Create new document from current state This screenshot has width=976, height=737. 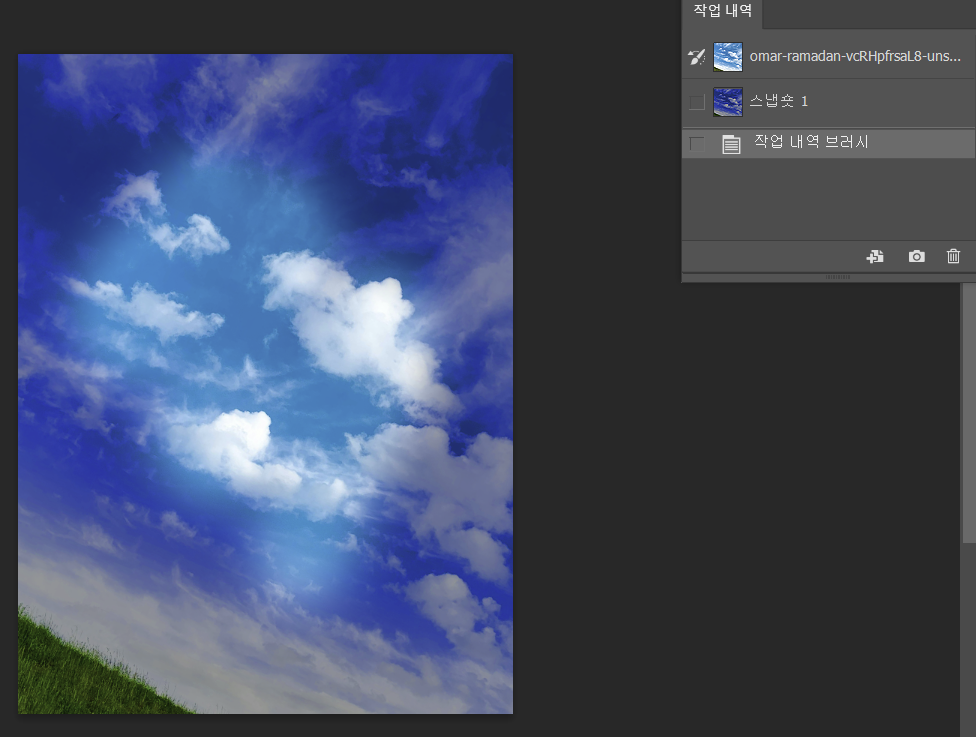pyautogui.click(x=875, y=257)
